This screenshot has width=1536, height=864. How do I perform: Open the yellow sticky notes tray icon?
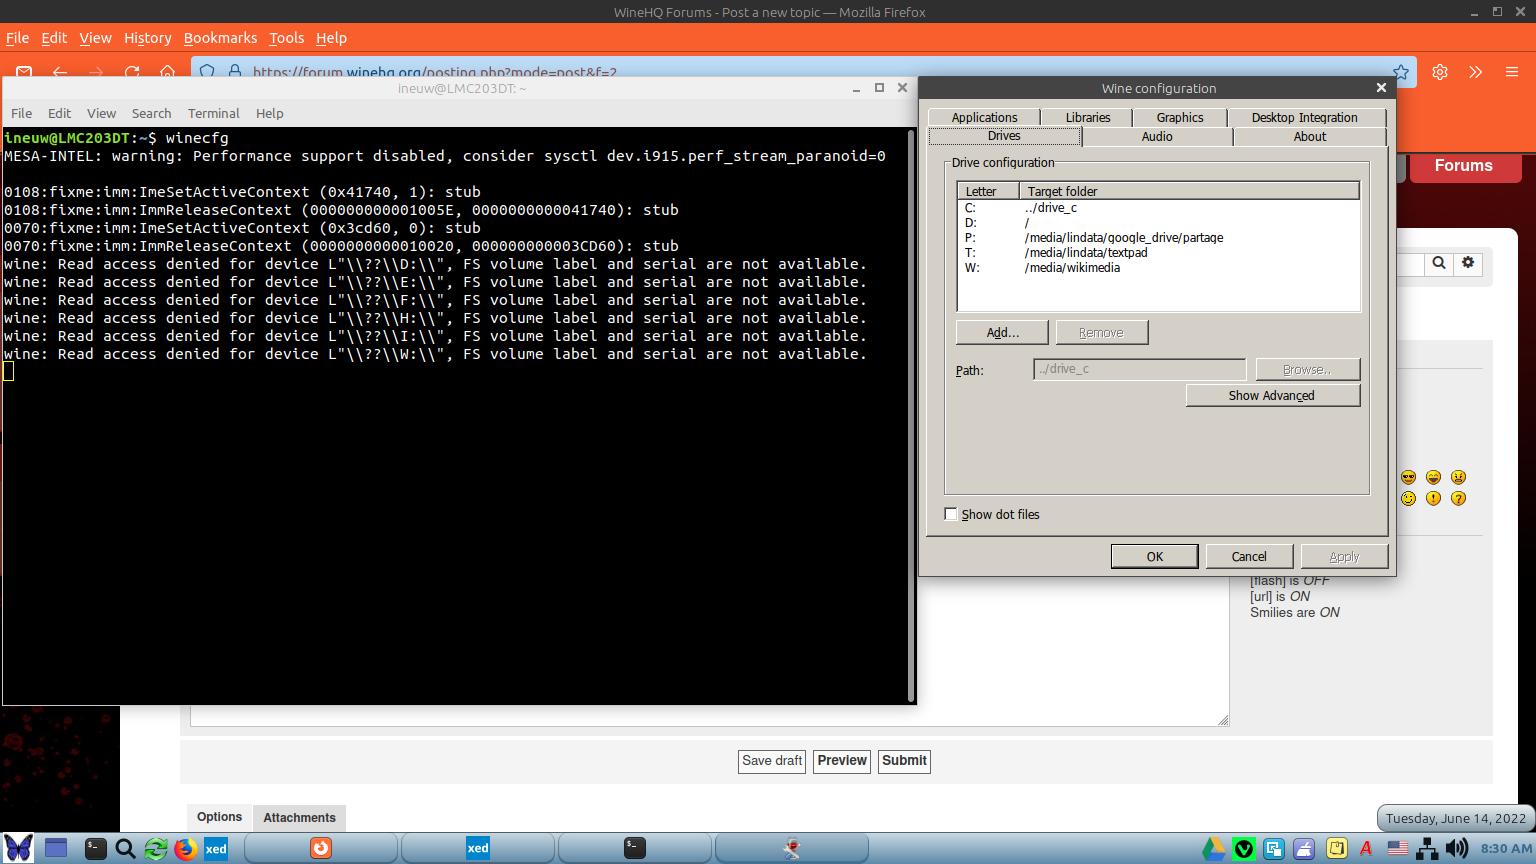(1336, 849)
